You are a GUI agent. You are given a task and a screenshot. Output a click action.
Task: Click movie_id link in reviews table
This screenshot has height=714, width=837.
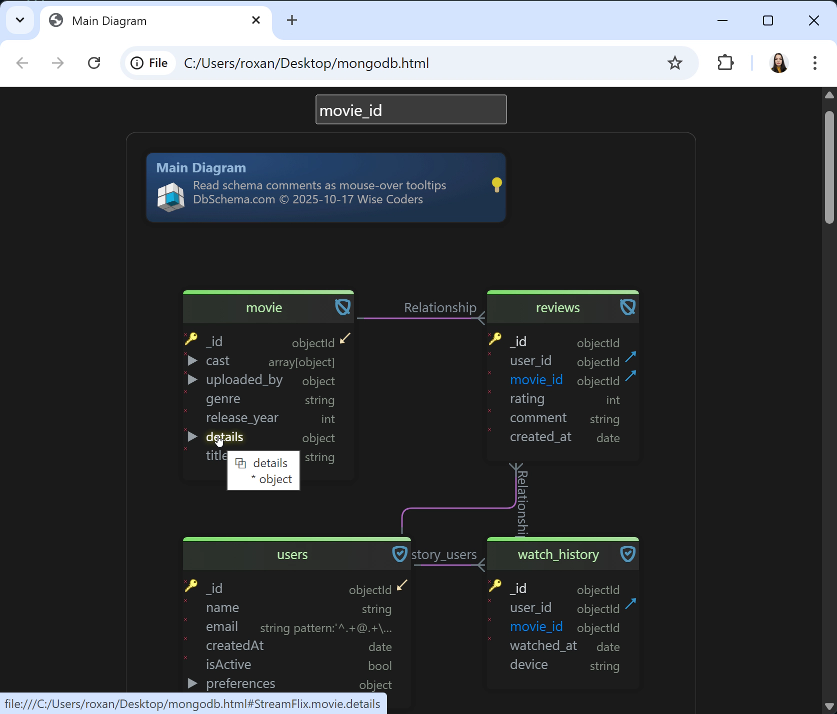pyautogui.click(x=536, y=379)
